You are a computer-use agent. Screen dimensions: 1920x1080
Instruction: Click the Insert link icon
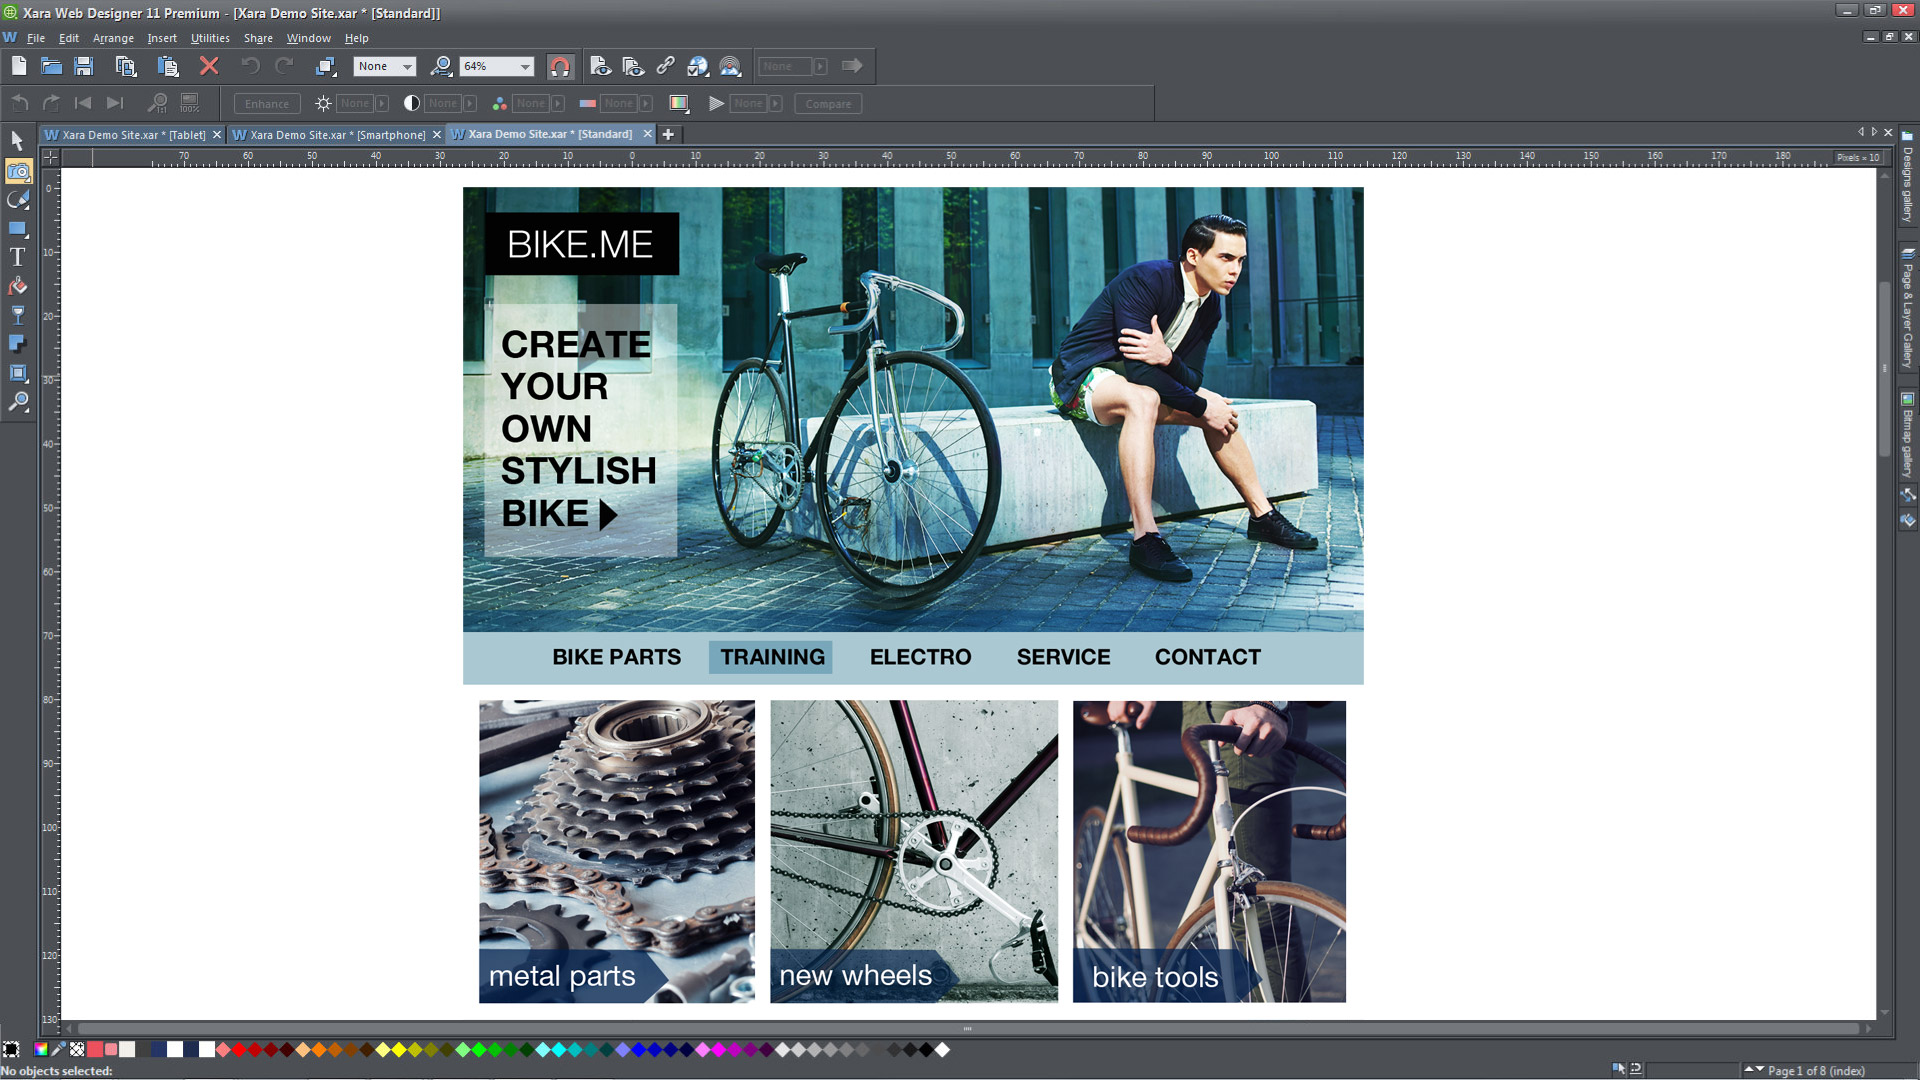666,66
